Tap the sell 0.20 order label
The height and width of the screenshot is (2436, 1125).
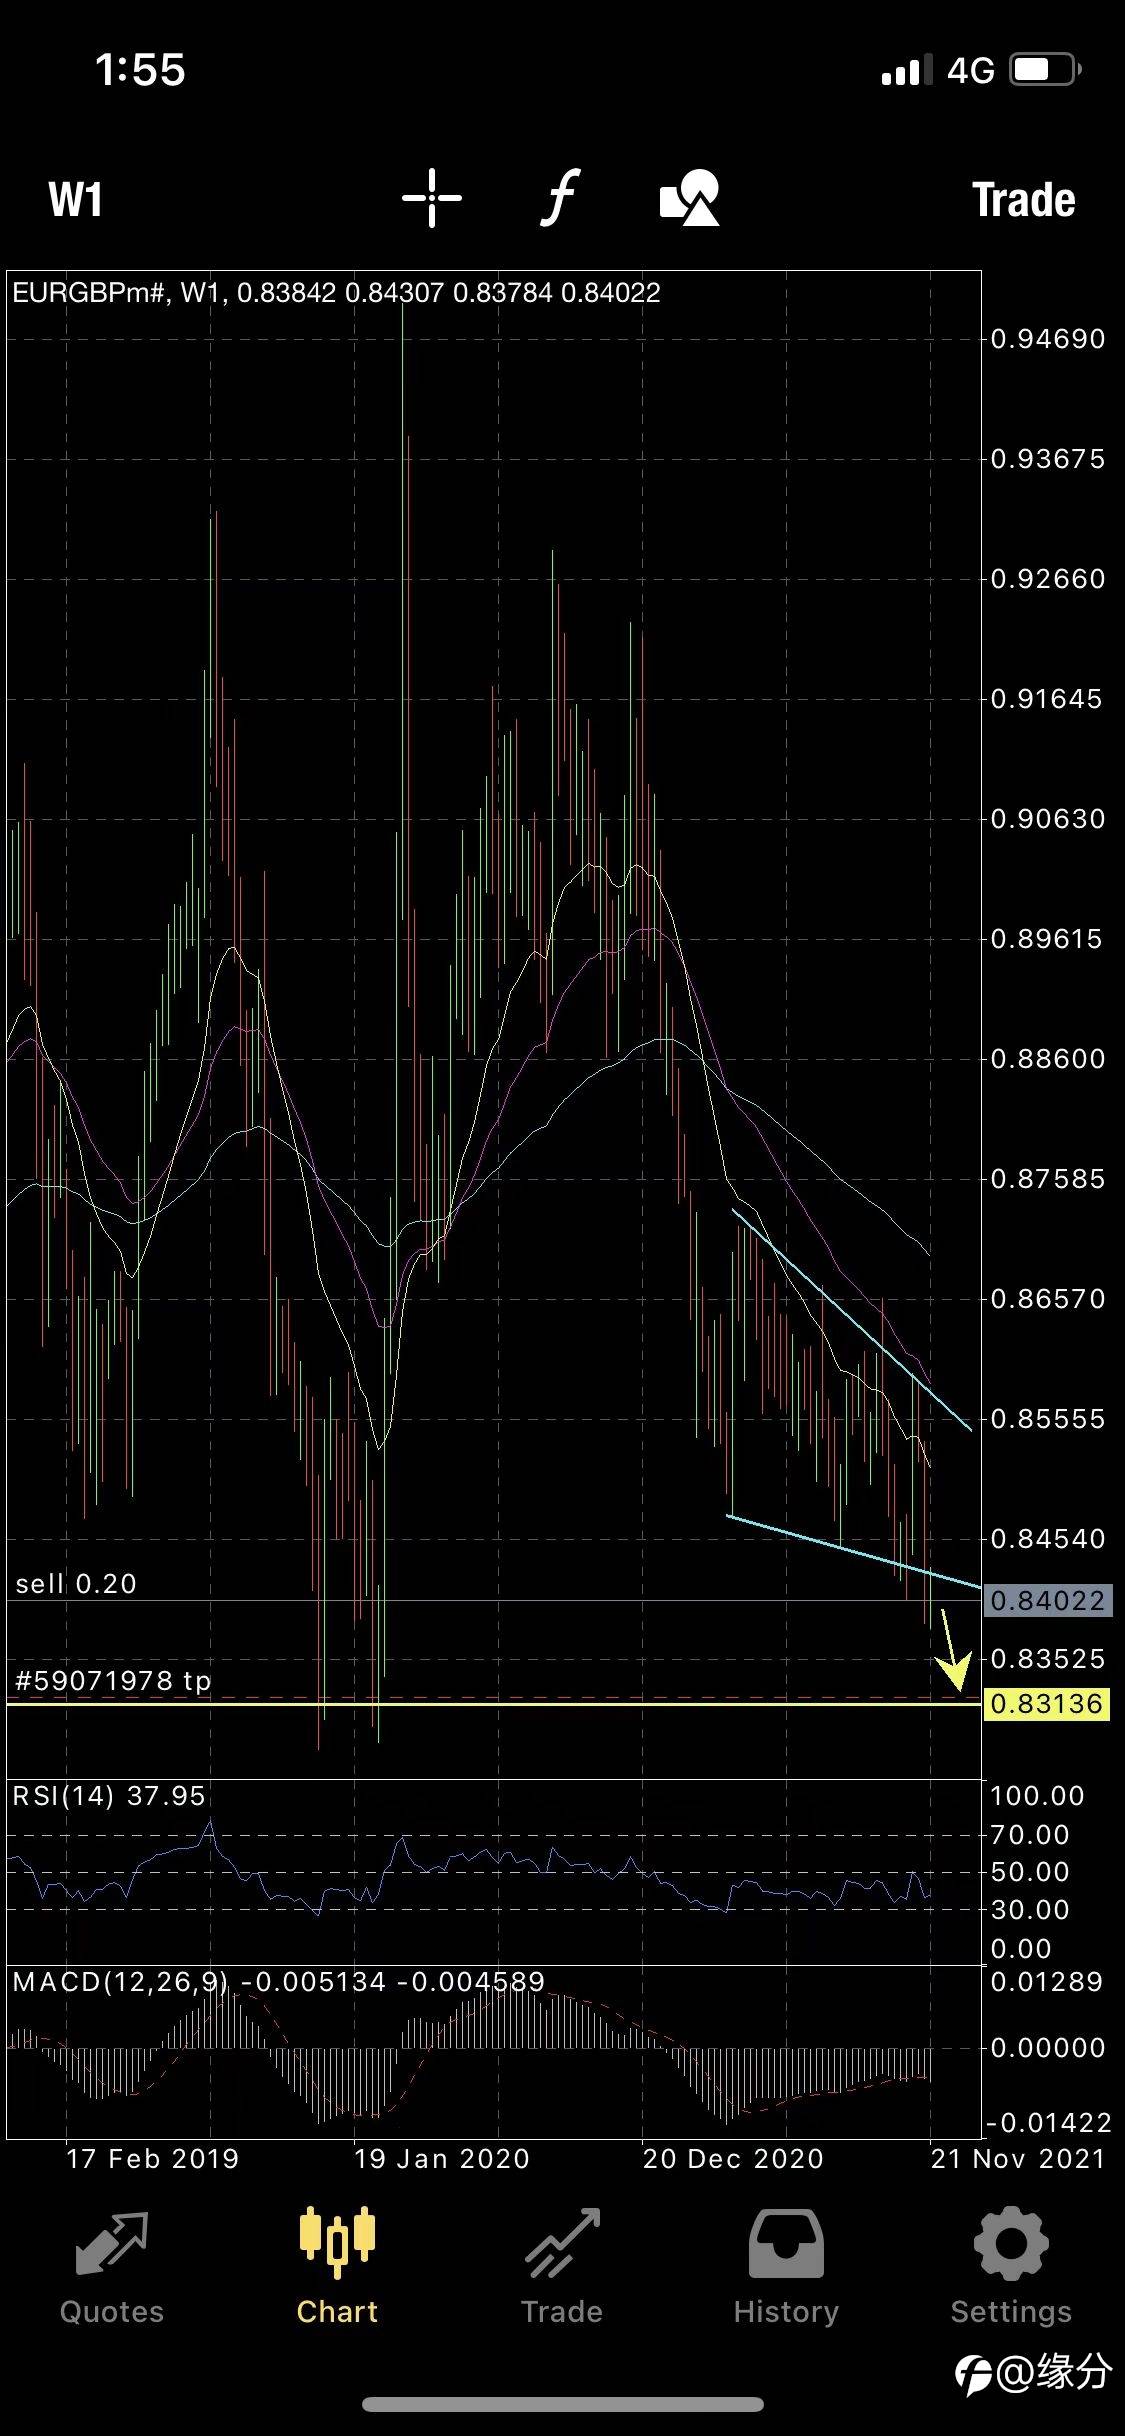click(x=76, y=1583)
